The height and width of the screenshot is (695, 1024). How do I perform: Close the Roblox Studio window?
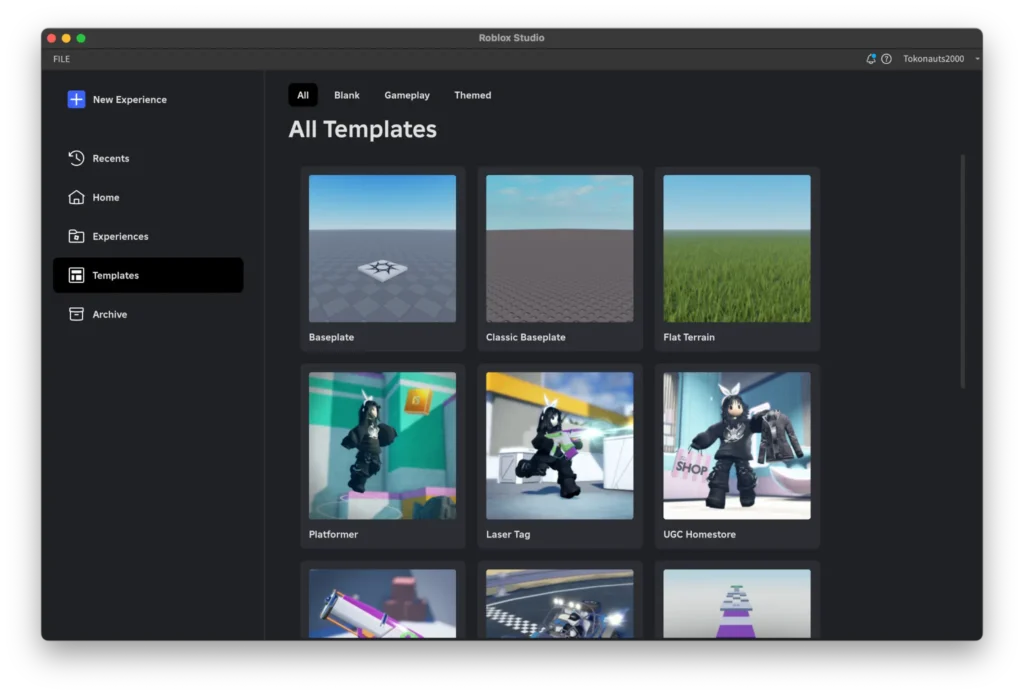coord(52,39)
